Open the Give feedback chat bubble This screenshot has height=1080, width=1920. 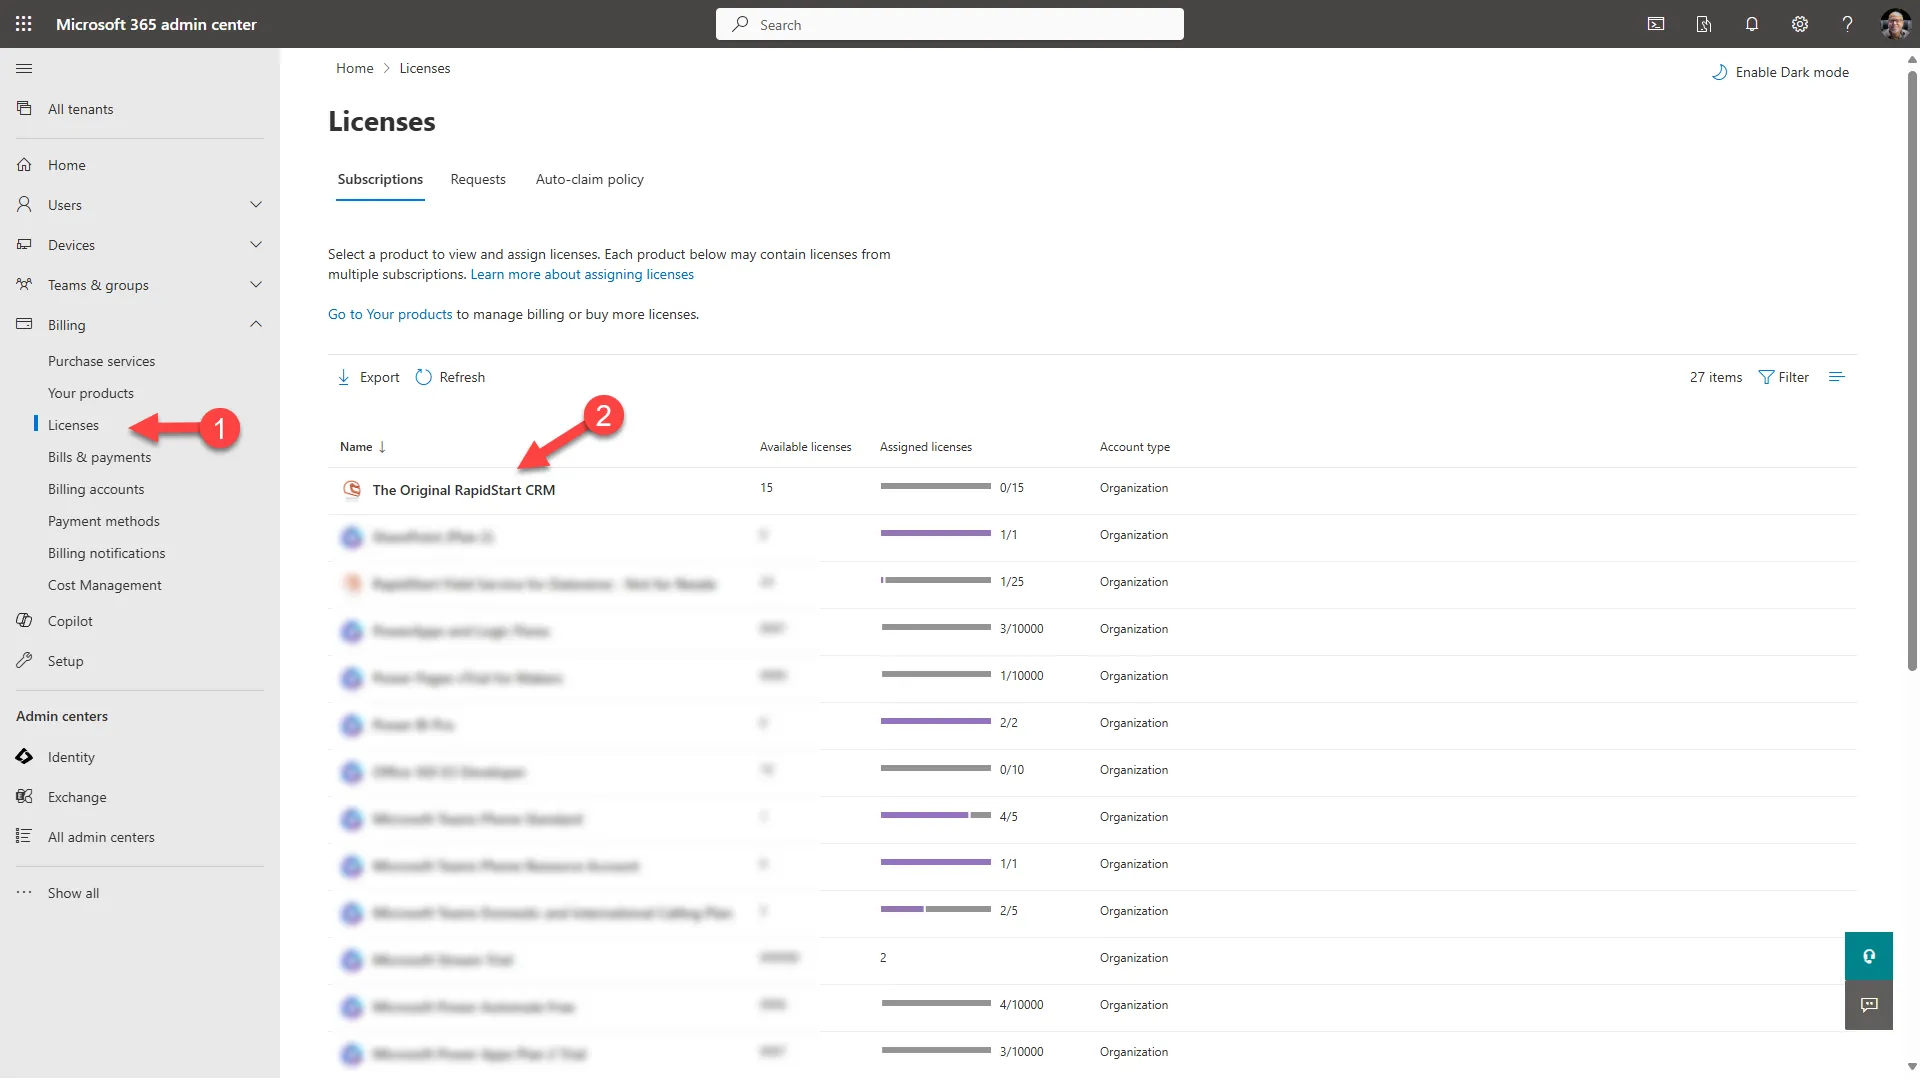pyautogui.click(x=1868, y=1005)
